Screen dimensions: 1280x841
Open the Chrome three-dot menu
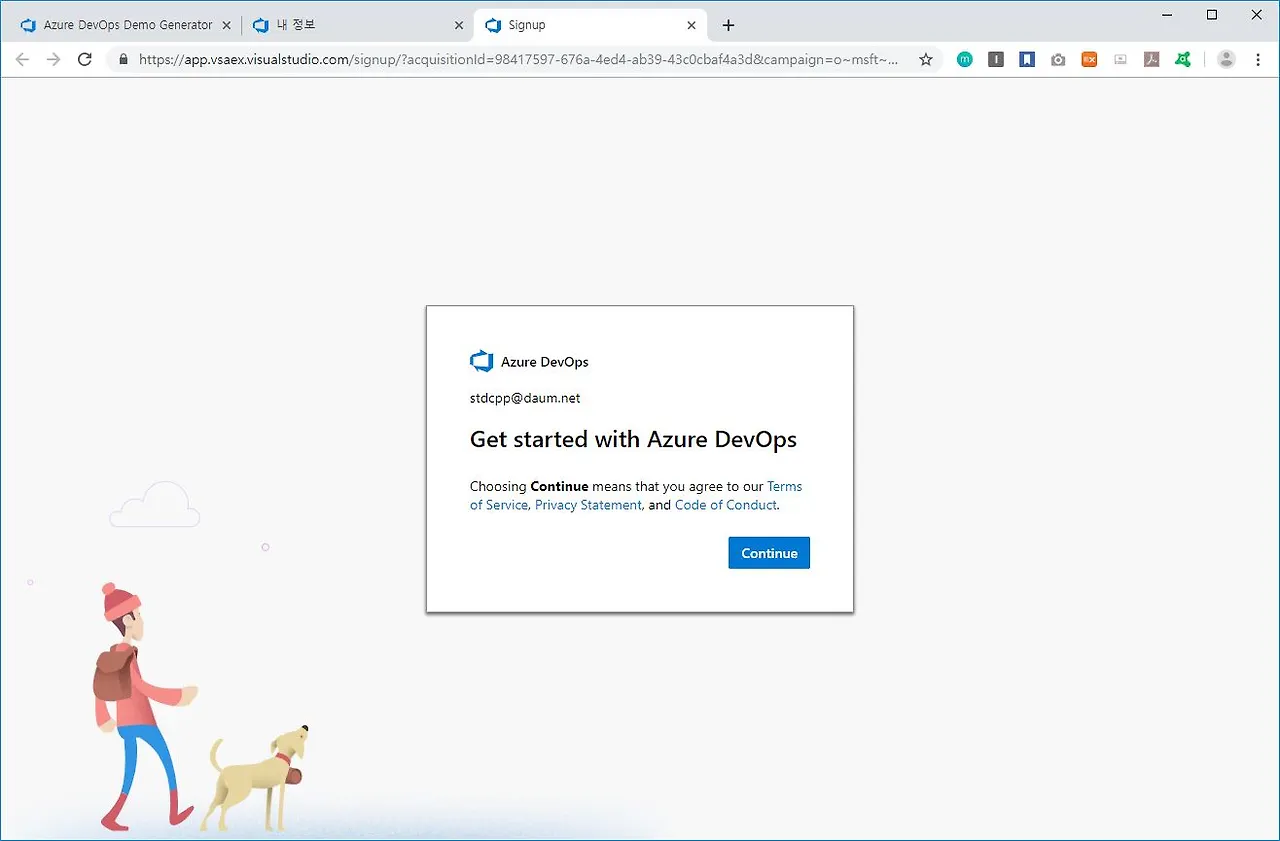tap(1258, 59)
